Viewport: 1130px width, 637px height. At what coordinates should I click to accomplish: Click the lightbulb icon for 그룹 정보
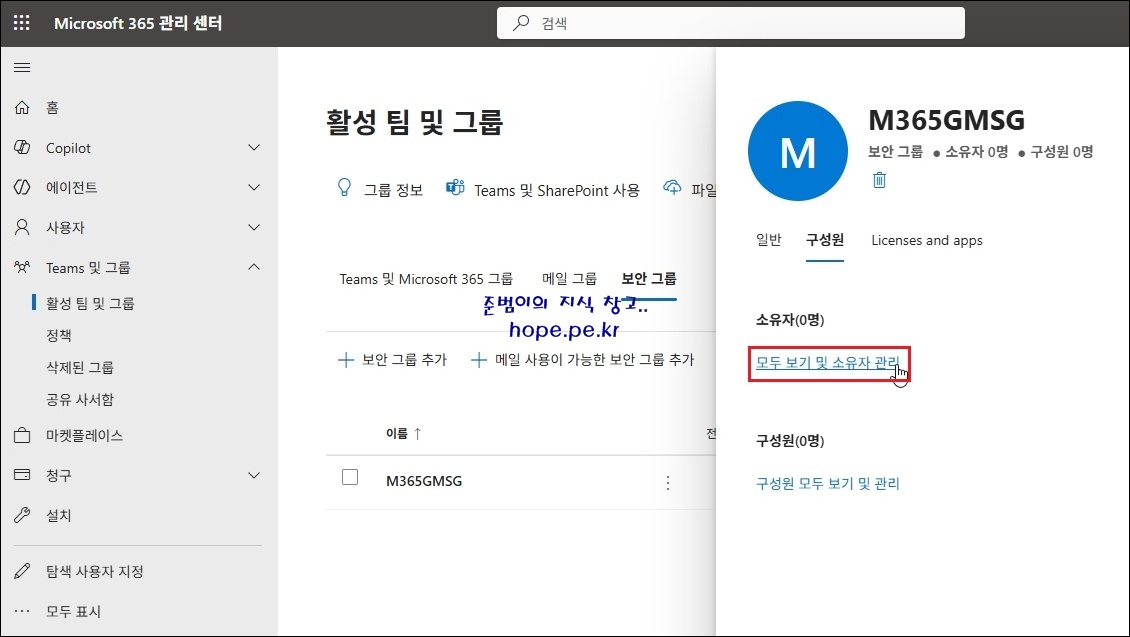point(344,188)
